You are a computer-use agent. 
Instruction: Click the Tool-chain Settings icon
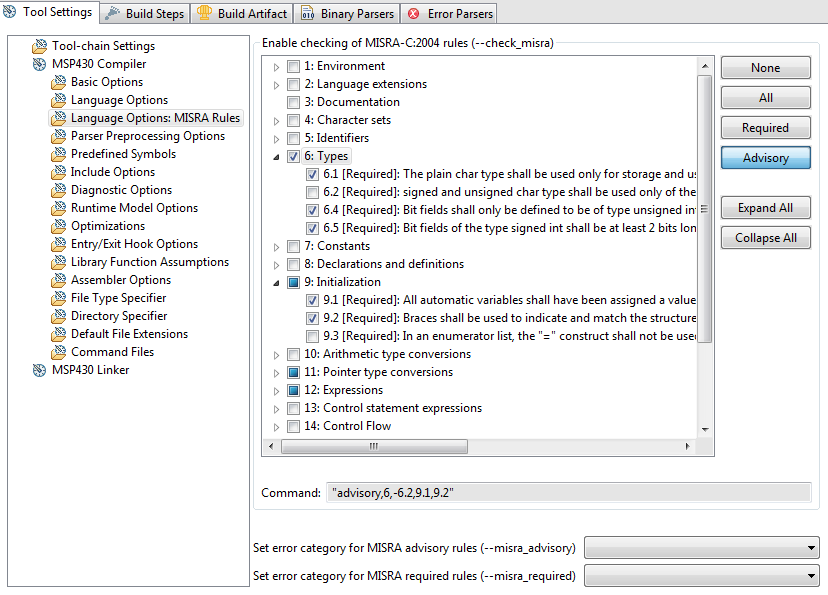point(40,46)
